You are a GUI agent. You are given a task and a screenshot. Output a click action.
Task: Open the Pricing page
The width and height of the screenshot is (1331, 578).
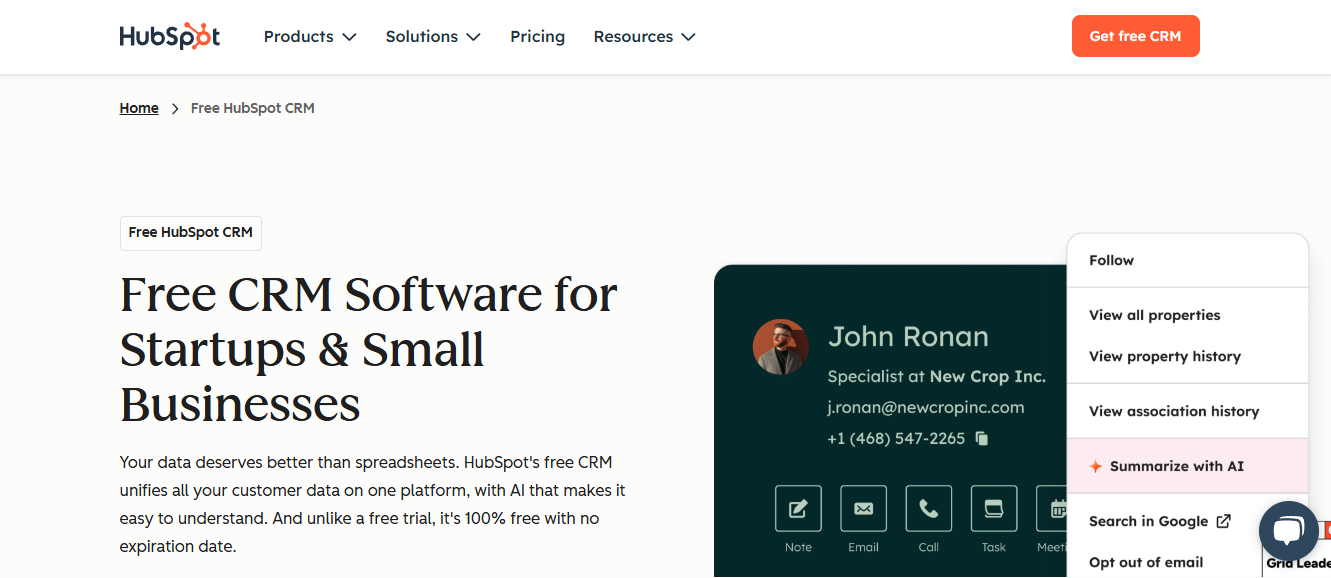(537, 36)
